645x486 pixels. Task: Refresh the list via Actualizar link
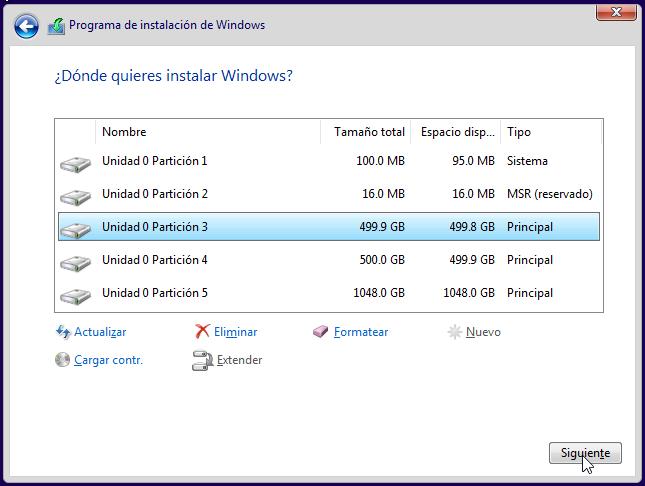click(100, 332)
